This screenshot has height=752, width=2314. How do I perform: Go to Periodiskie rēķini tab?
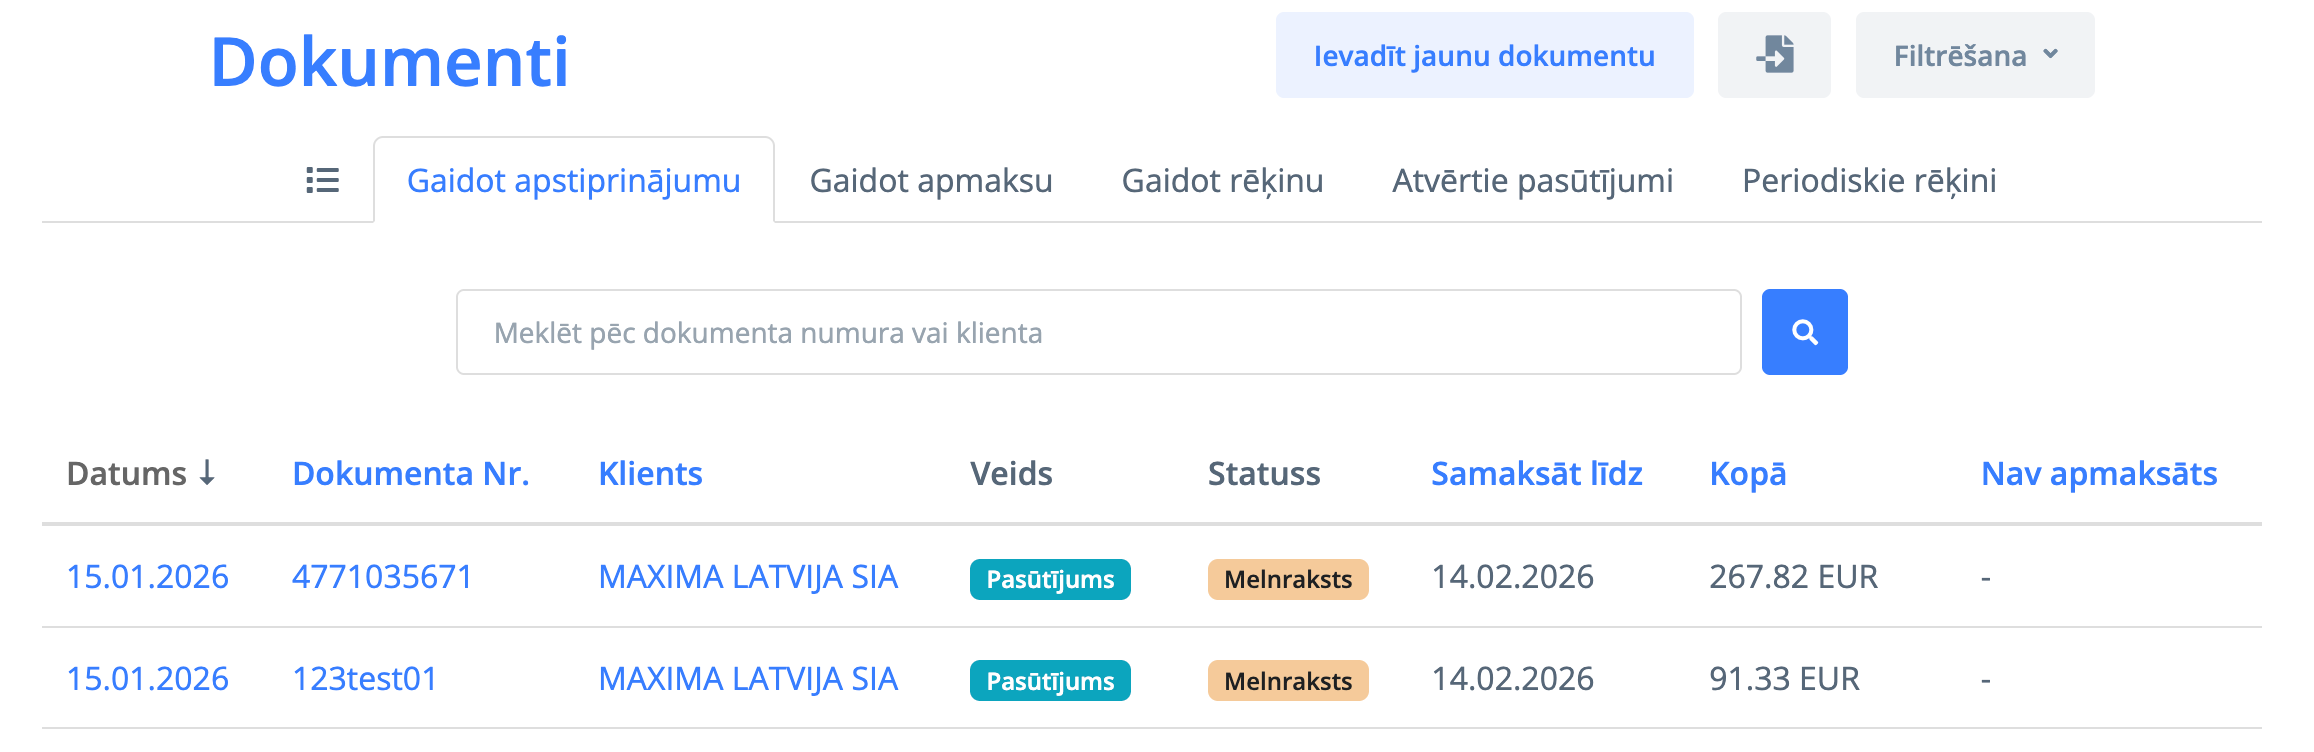[x=1869, y=181]
